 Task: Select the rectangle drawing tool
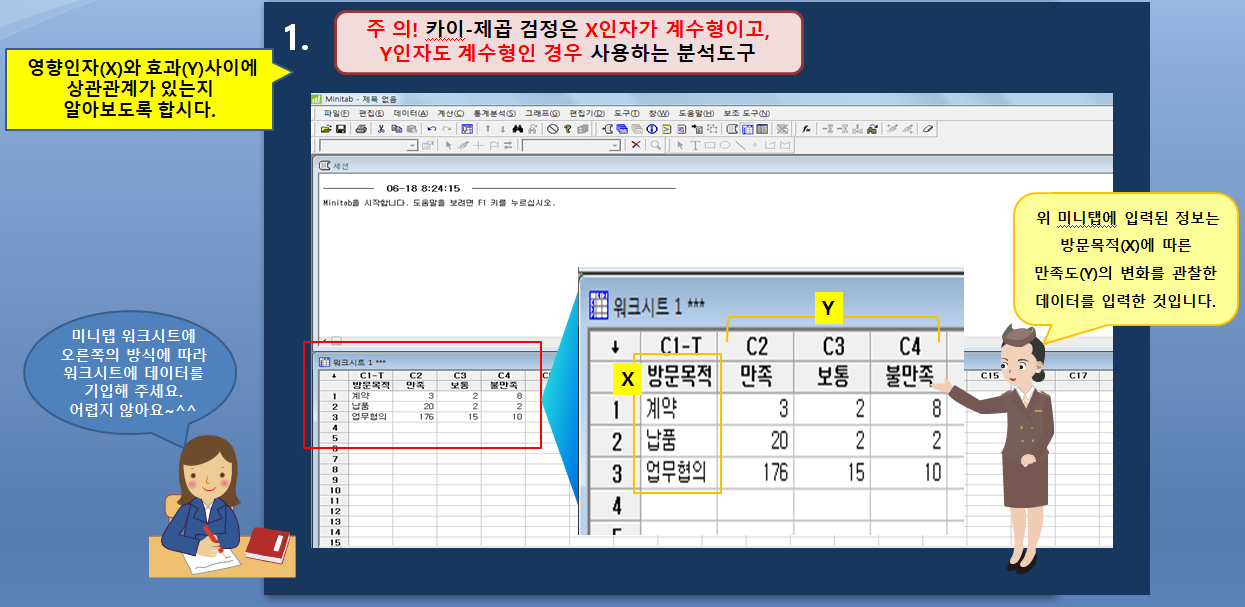coord(712,145)
